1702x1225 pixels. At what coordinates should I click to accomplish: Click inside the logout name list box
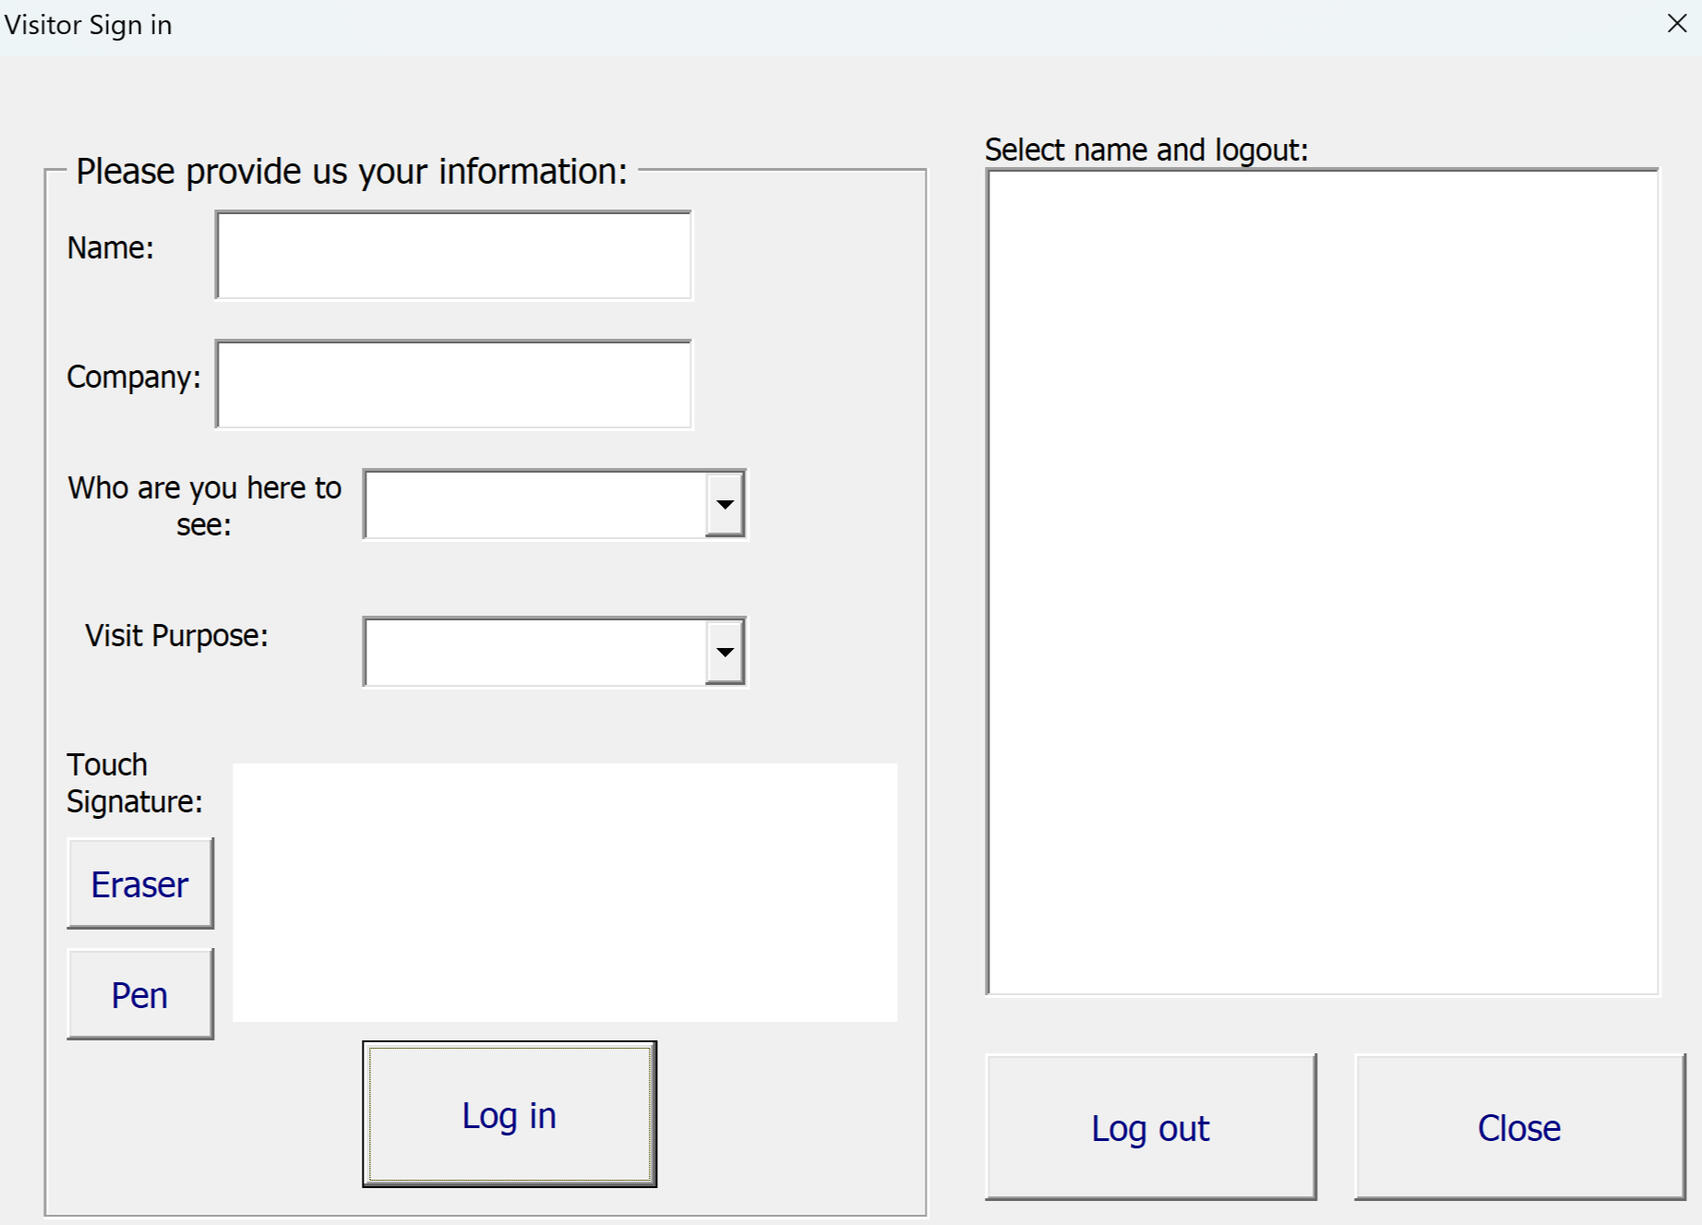tap(1322, 582)
